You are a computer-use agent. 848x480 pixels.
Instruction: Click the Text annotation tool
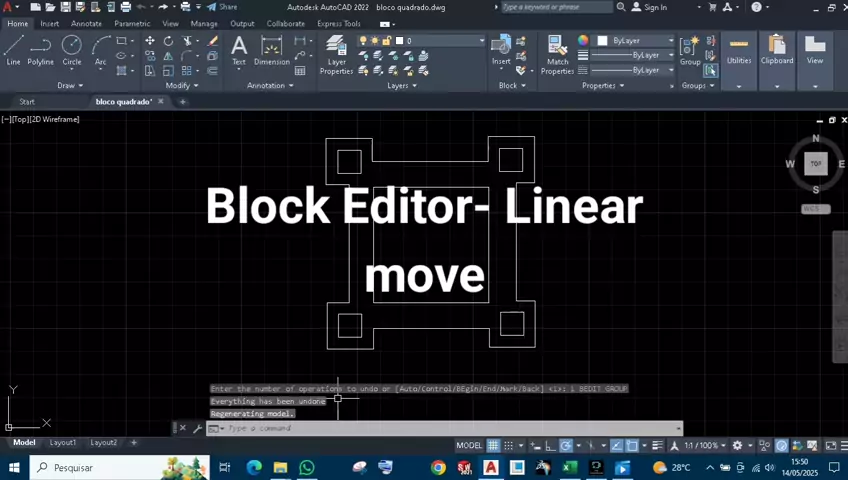click(239, 49)
